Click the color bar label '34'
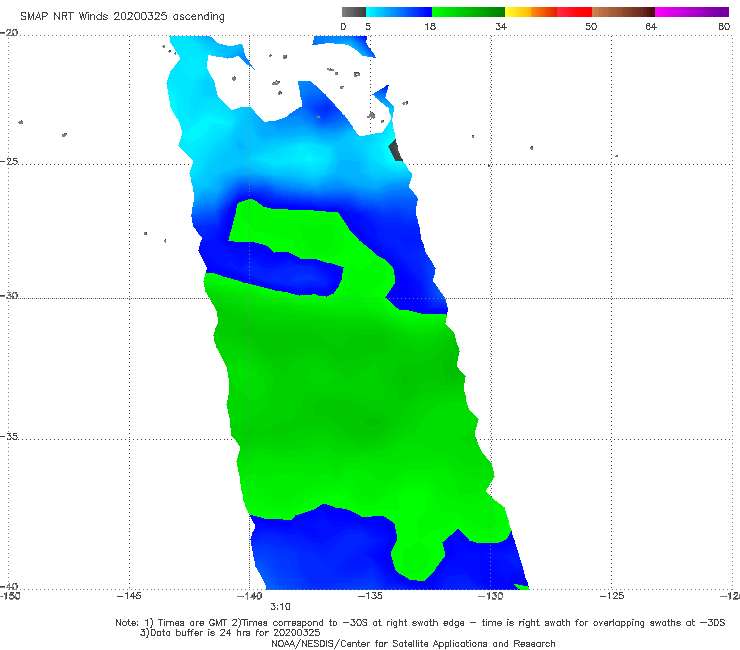The width and height of the screenshot is (740, 650). (x=501, y=26)
